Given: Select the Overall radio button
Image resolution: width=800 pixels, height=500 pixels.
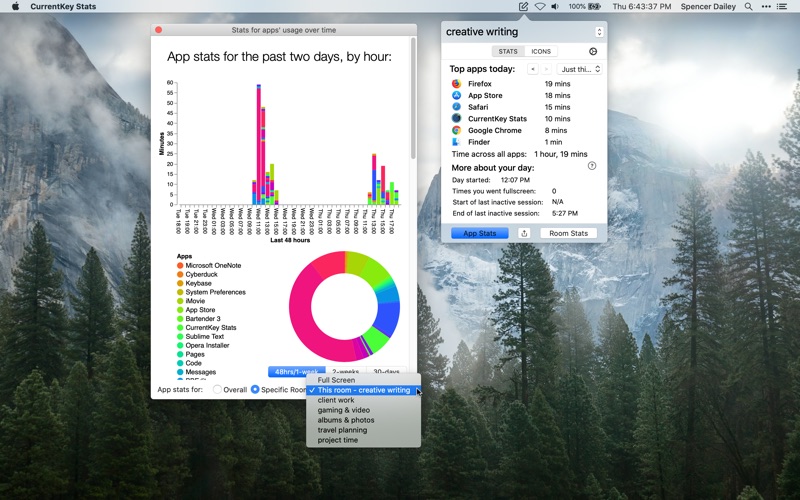Looking at the screenshot, I should pos(217,389).
